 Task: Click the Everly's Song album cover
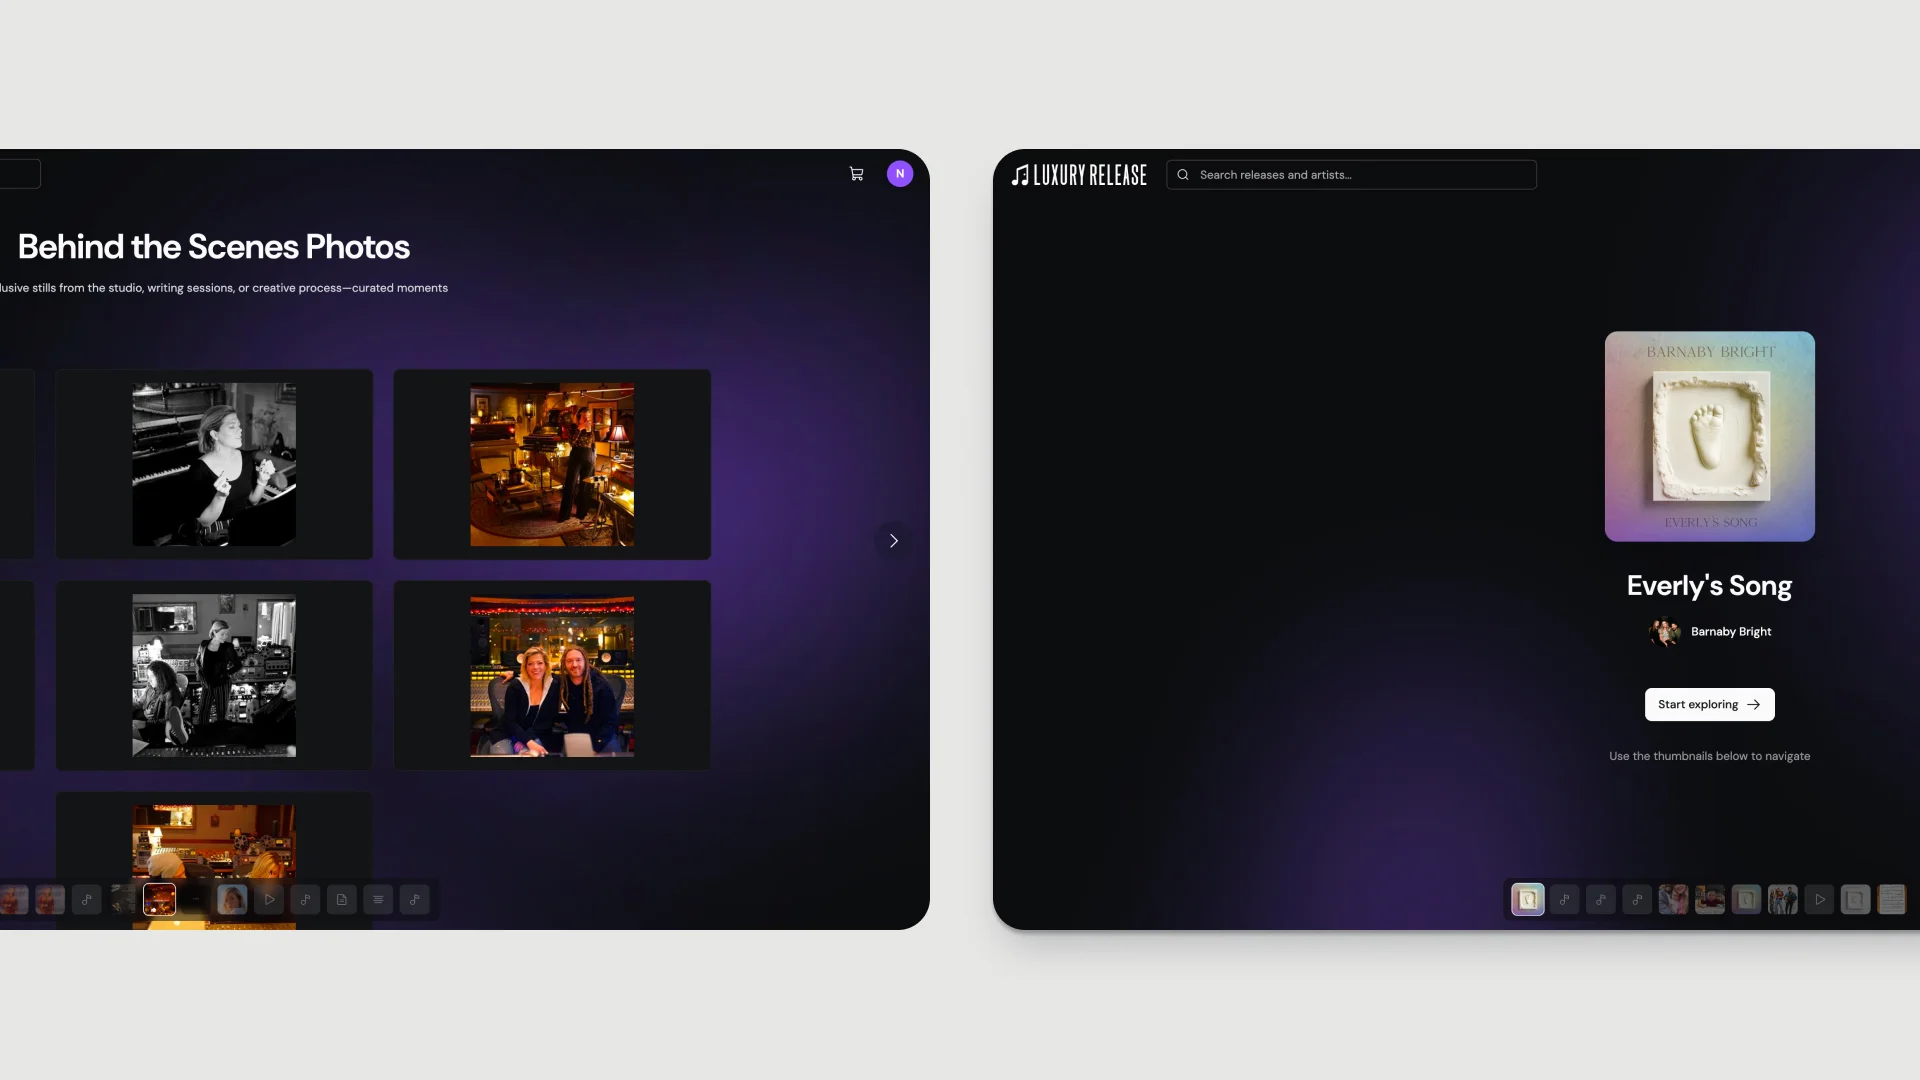click(x=1709, y=437)
